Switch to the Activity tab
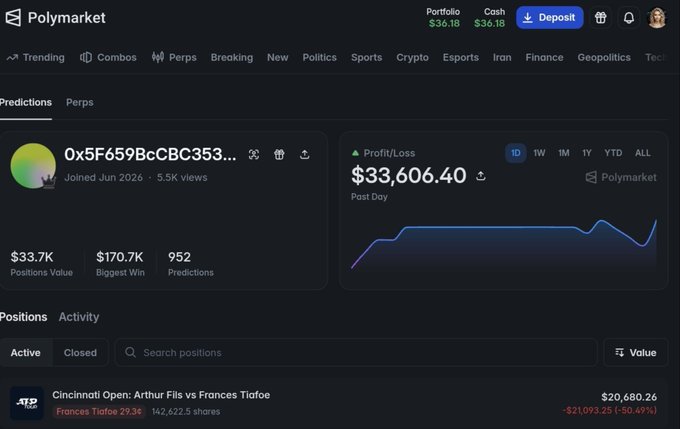Viewport: 680px width, 429px height. pyautogui.click(x=79, y=317)
